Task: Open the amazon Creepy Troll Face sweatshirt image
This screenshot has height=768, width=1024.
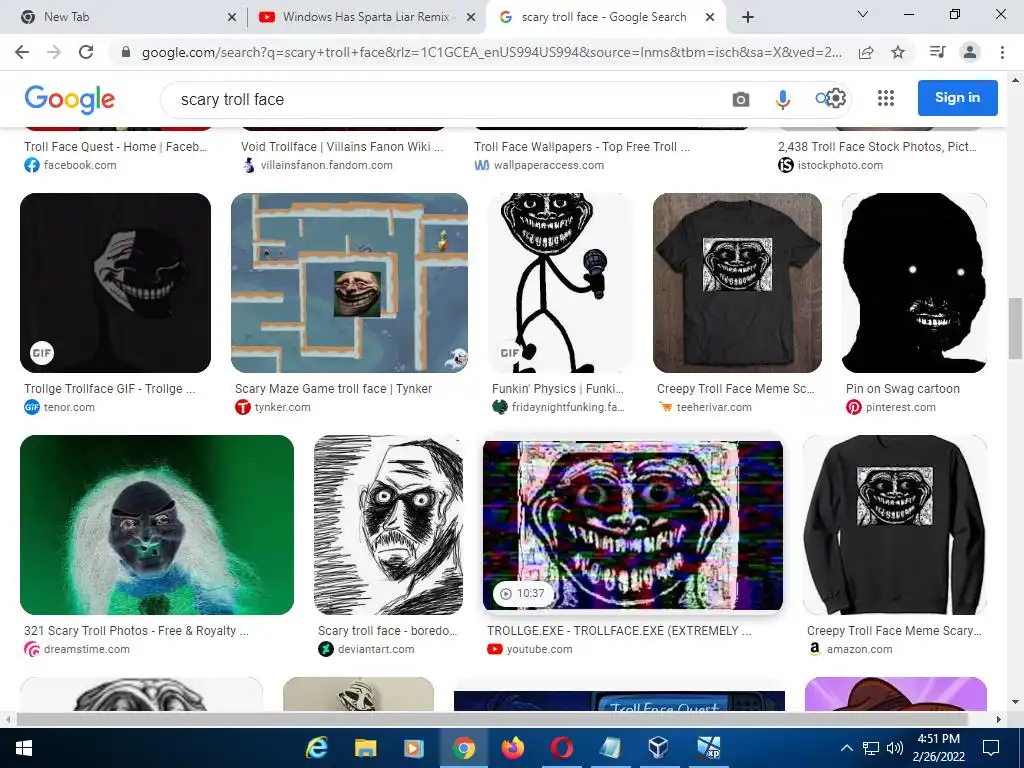Action: point(895,525)
